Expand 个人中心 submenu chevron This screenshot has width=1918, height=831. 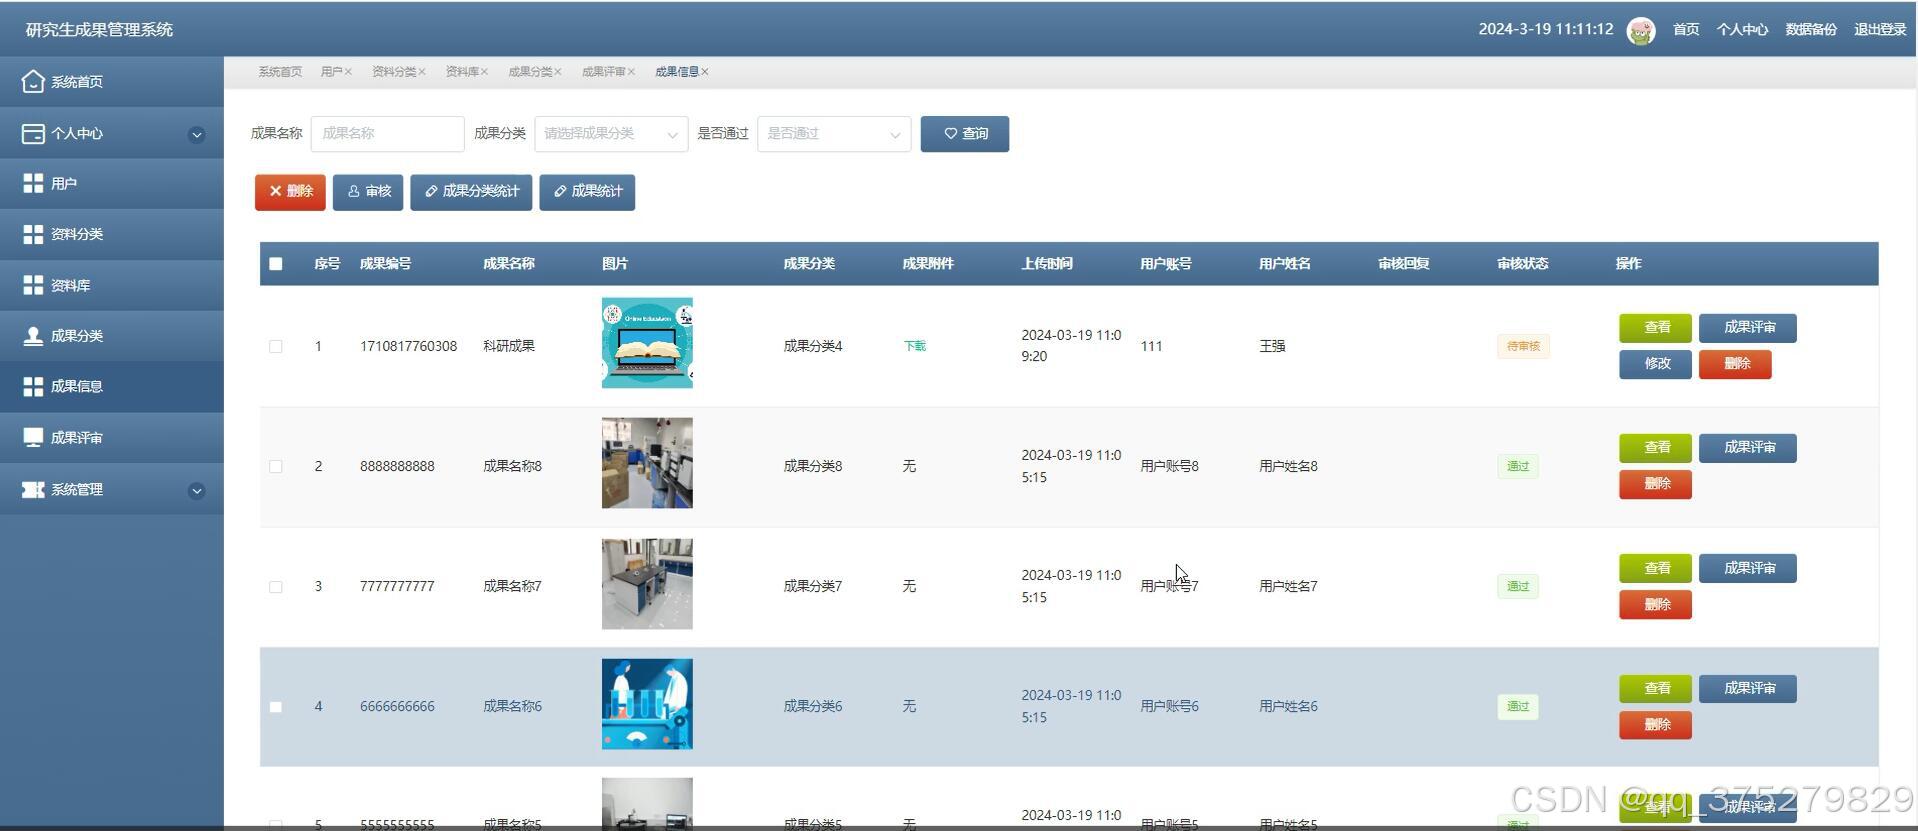click(x=197, y=134)
